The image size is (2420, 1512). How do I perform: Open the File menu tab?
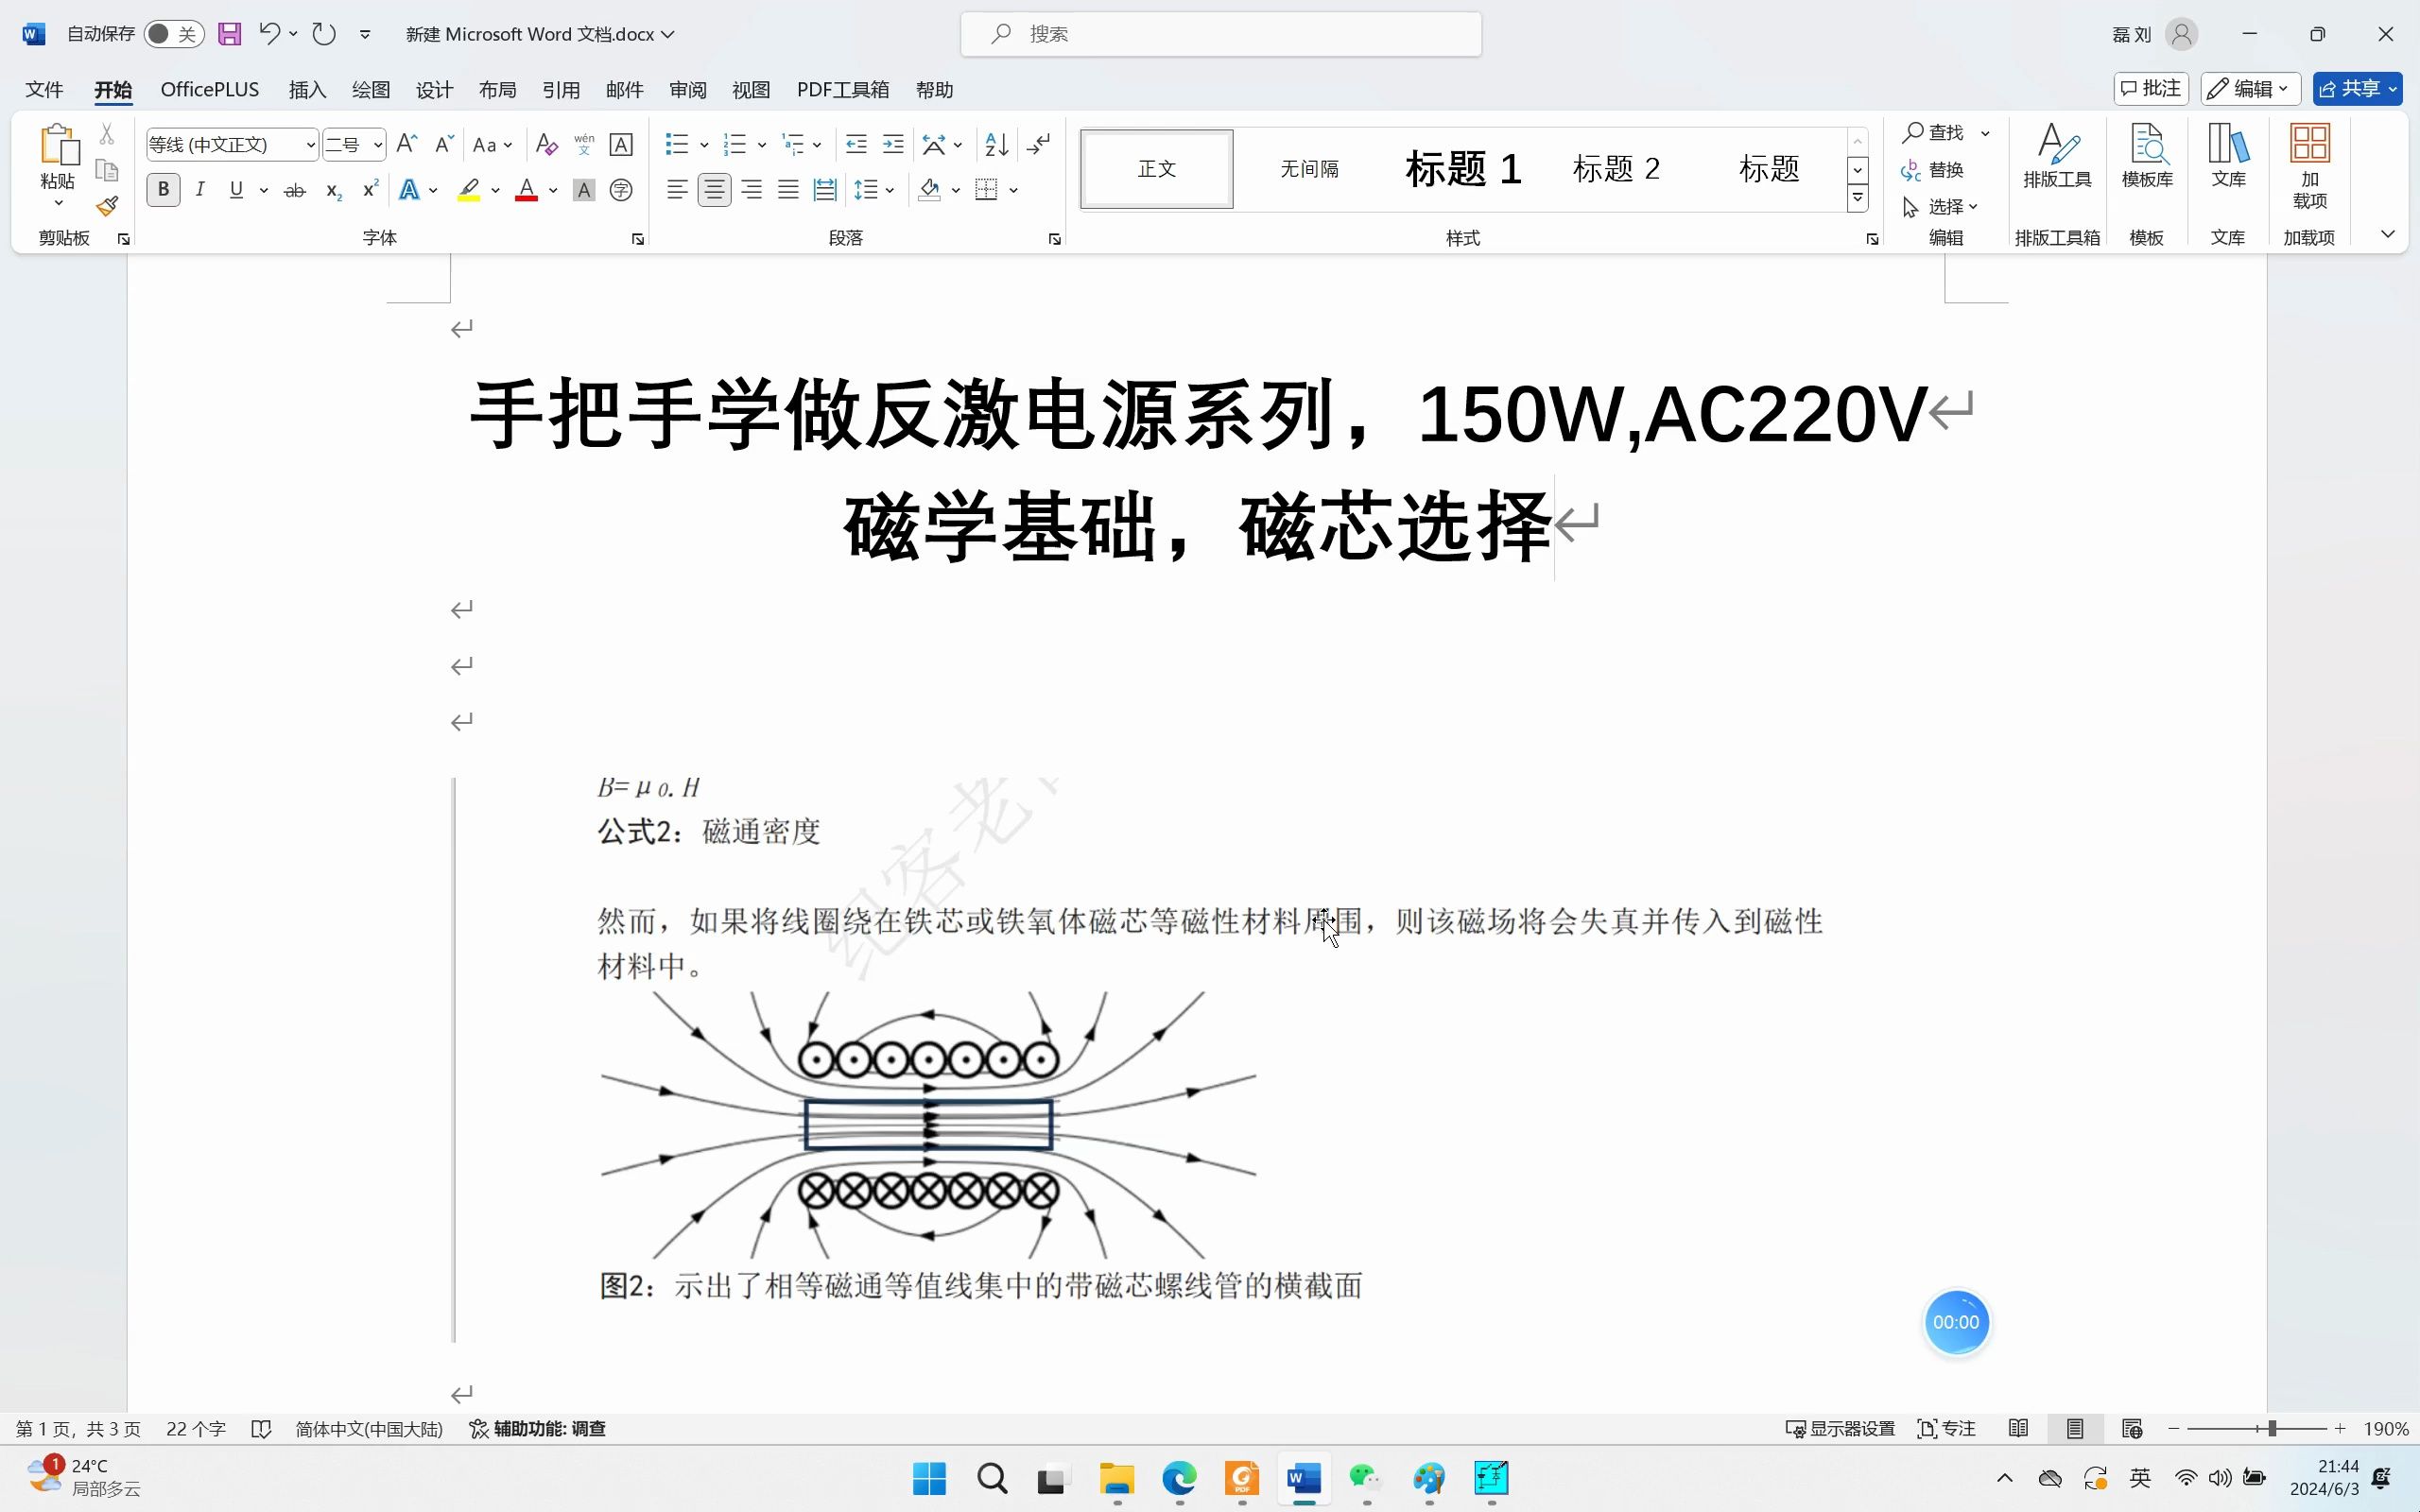click(44, 90)
